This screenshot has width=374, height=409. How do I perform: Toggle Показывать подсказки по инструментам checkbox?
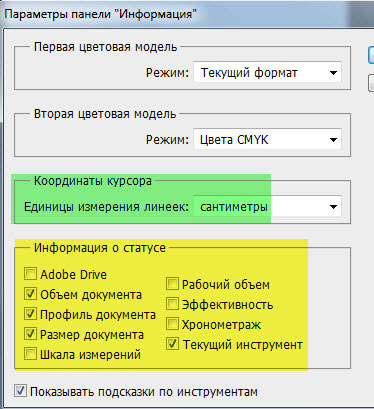20,391
